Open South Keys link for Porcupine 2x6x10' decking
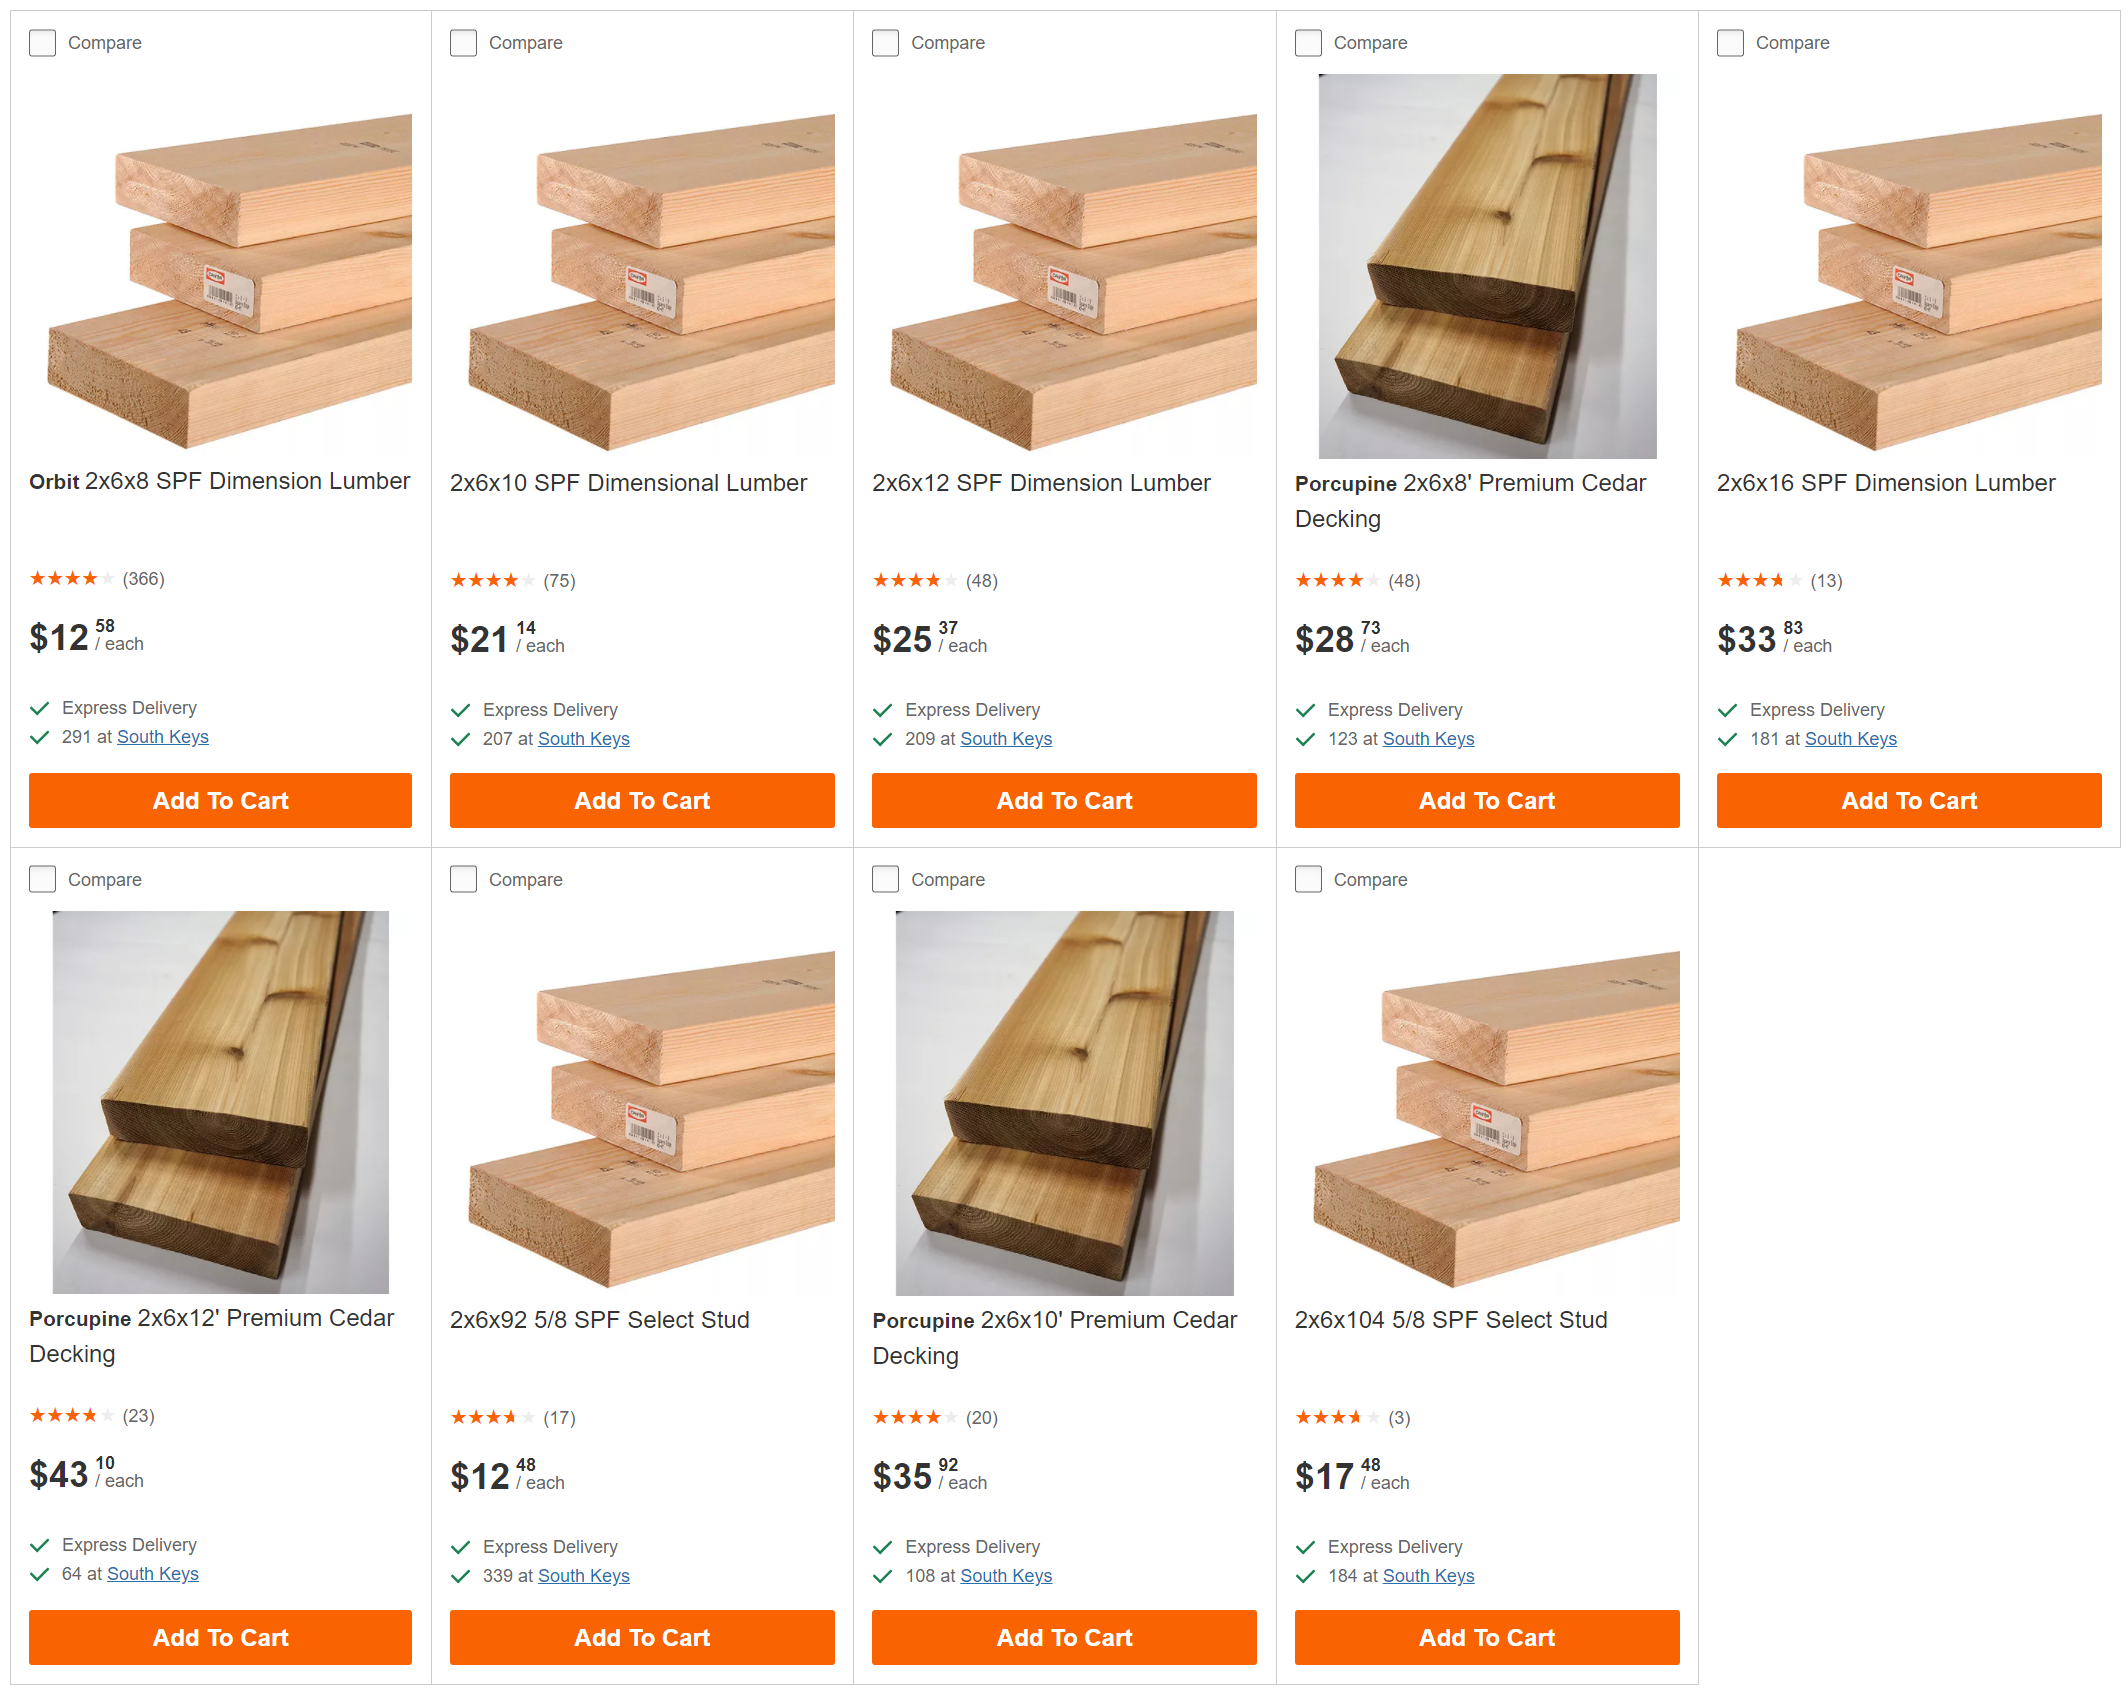Viewport: 2128px width, 1698px height. click(1006, 1576)
